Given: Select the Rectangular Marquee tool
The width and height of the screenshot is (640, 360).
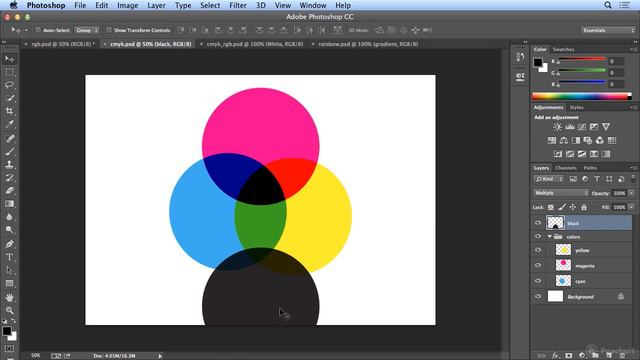Looking at the screenshot, I should click(x=9, y=72).
